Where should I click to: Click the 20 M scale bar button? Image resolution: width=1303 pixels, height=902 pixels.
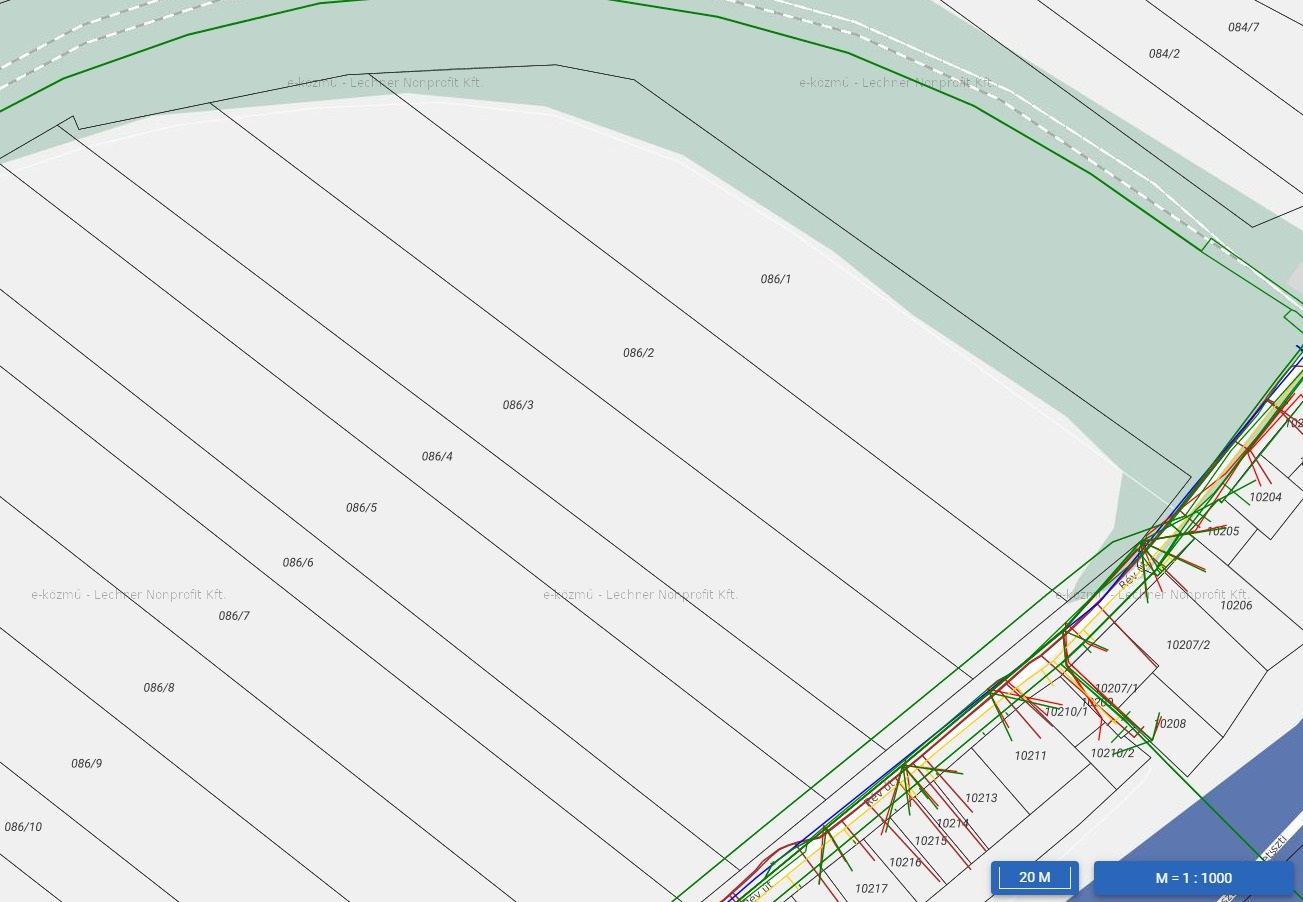coord(1034,878)
